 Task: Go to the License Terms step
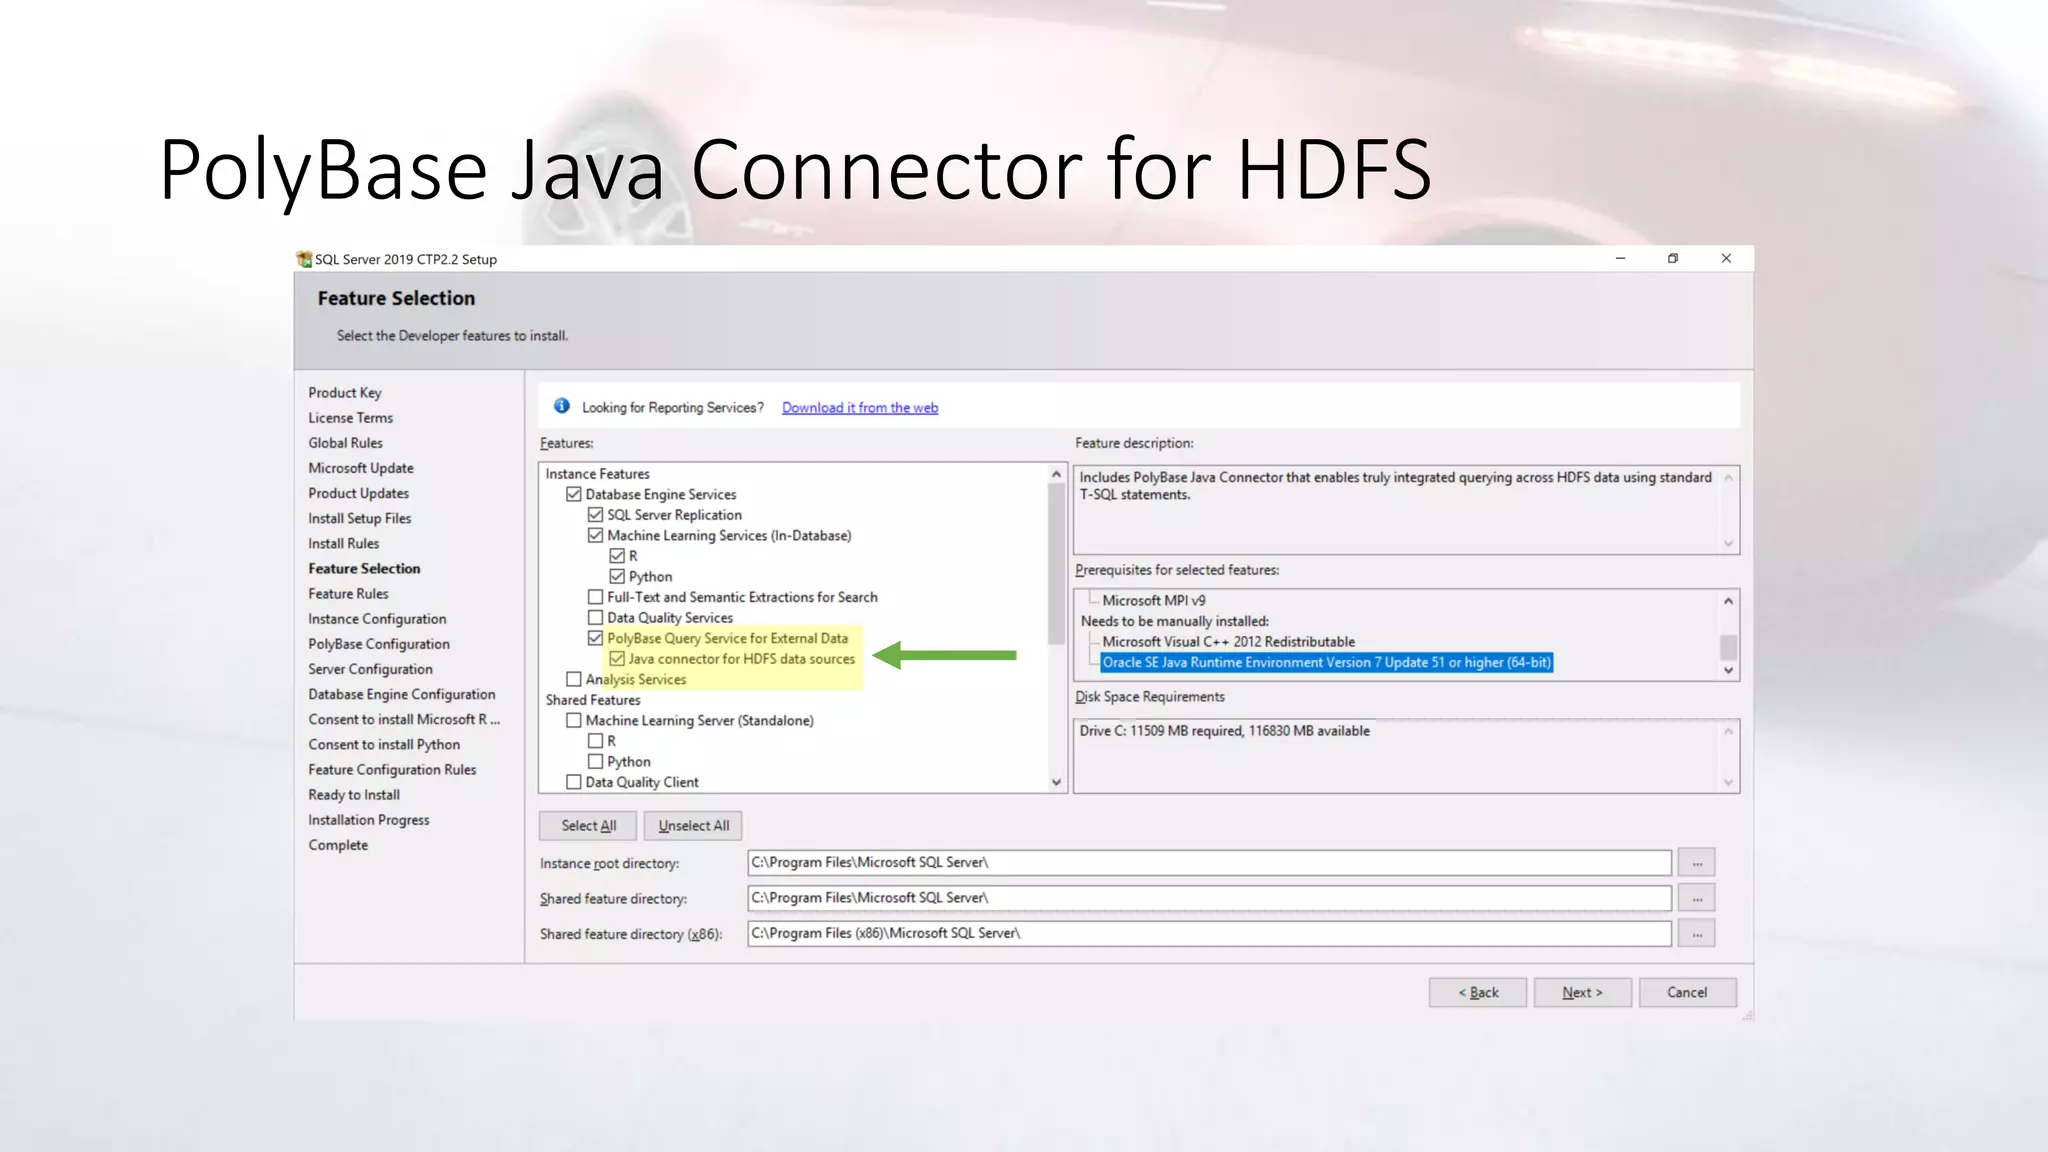[x=351, y=418]
